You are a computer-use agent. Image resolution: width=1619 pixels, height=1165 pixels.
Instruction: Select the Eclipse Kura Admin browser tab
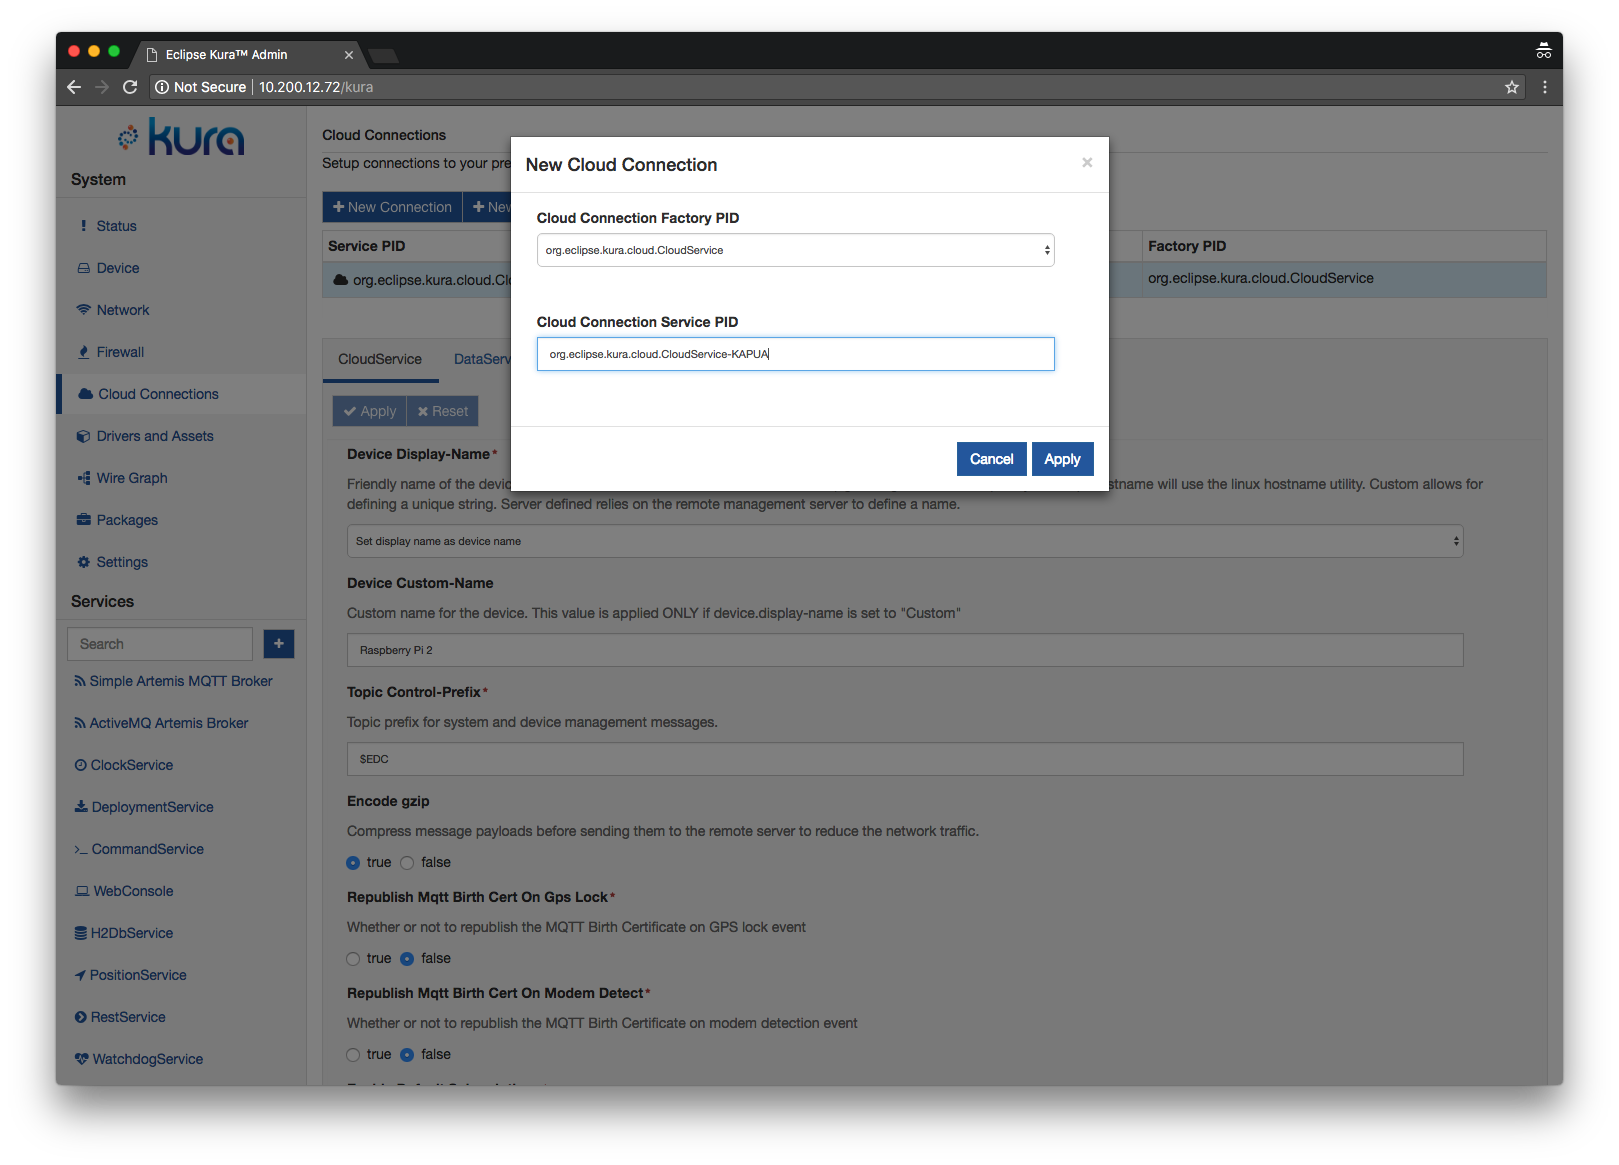point(246,54)
